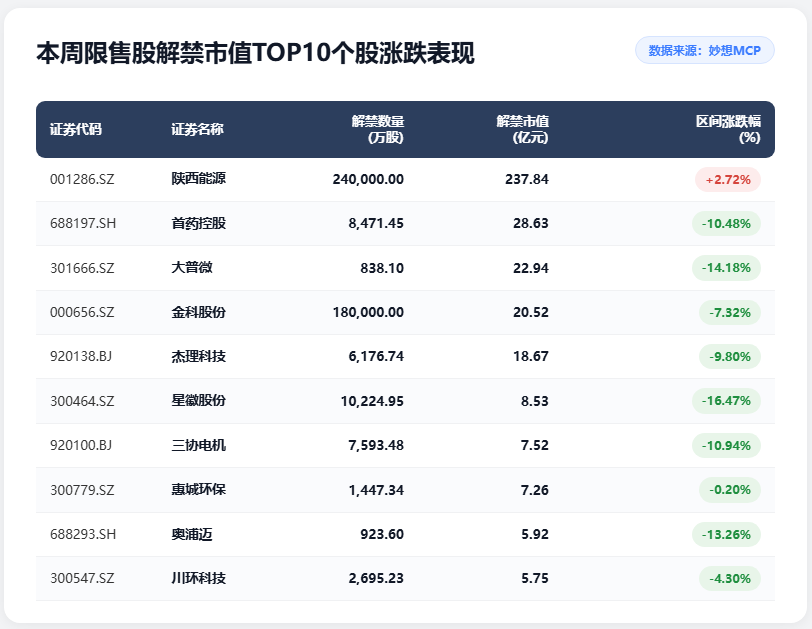Click the 数据来源：妙想MCP badge
The image size is (812, 629).
click(705, 50)
